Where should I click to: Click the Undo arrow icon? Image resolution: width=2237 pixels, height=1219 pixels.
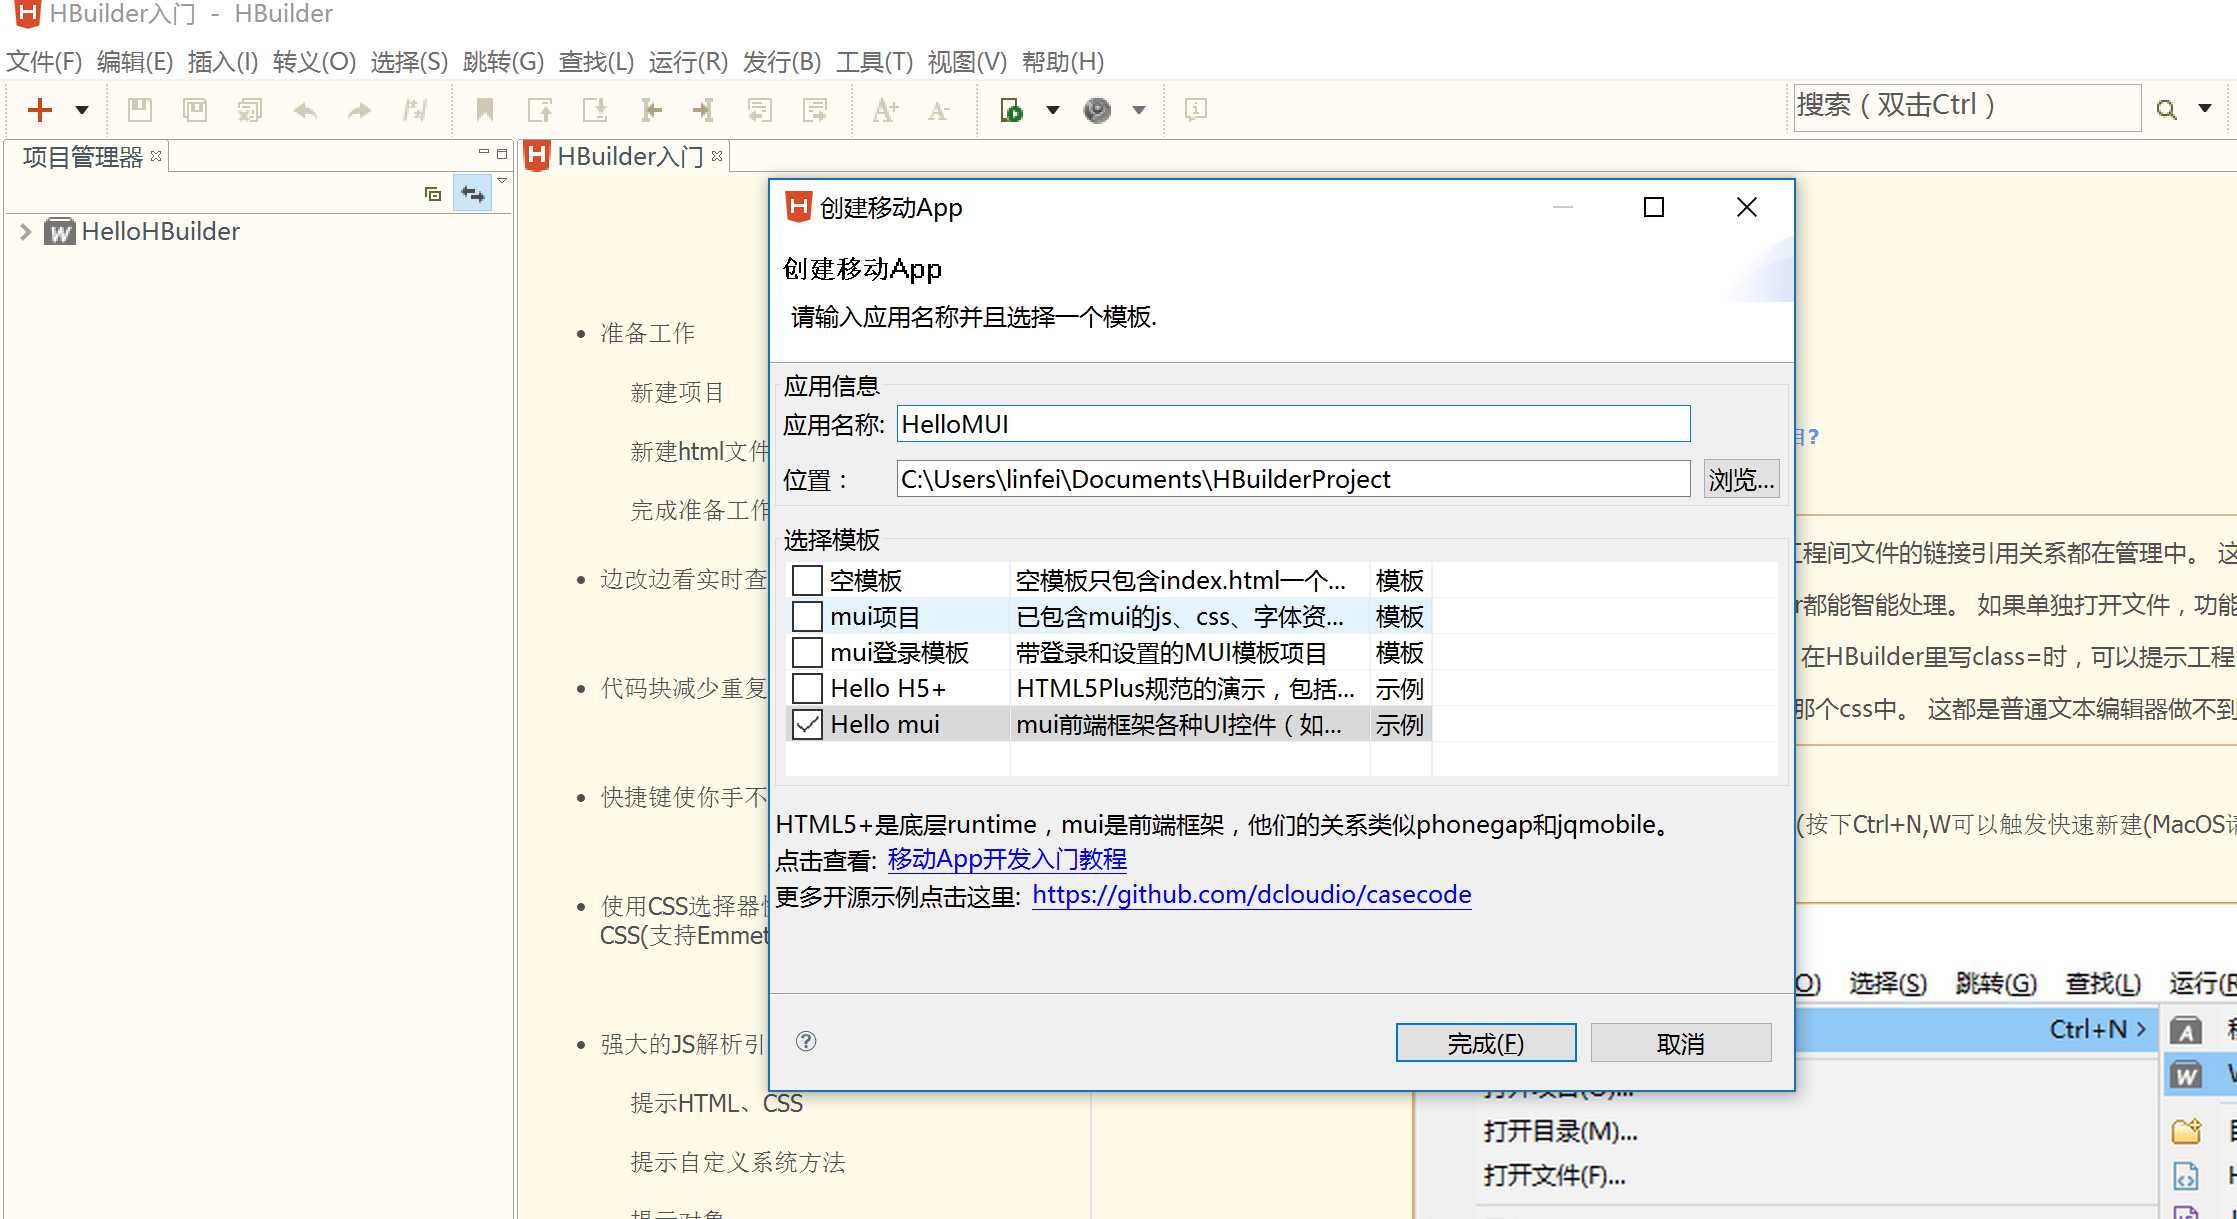click(305, 110)
